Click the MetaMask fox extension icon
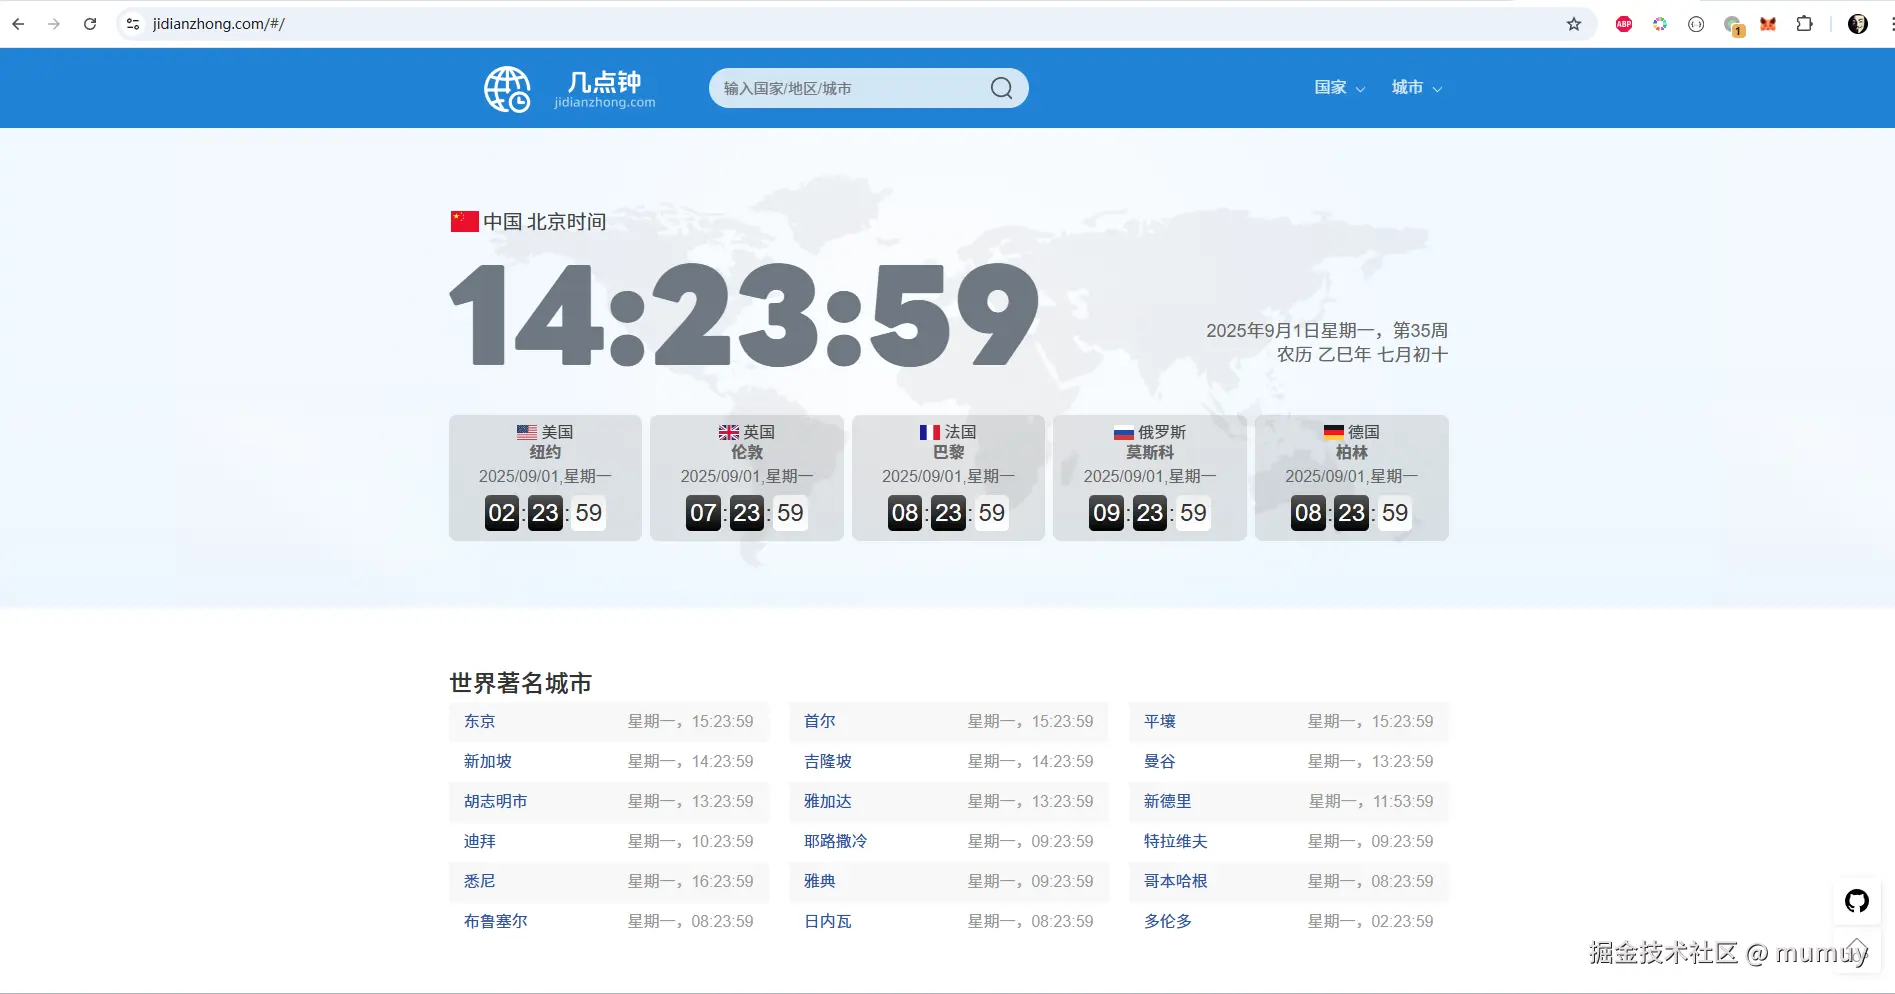 pyautogui.click(x=1768, y=23)
